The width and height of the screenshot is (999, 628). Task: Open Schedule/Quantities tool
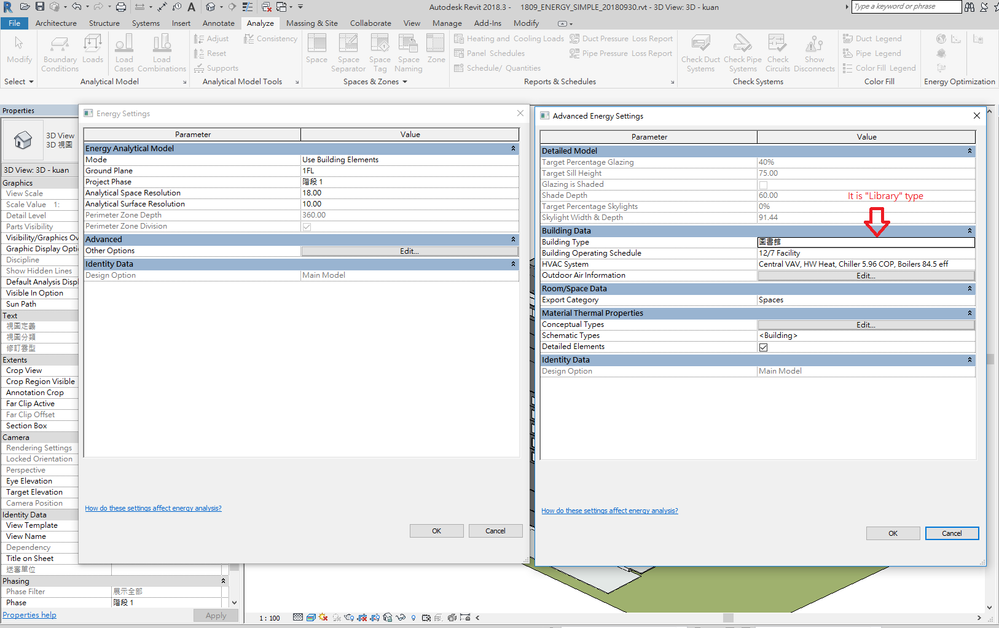click(497, 68)
